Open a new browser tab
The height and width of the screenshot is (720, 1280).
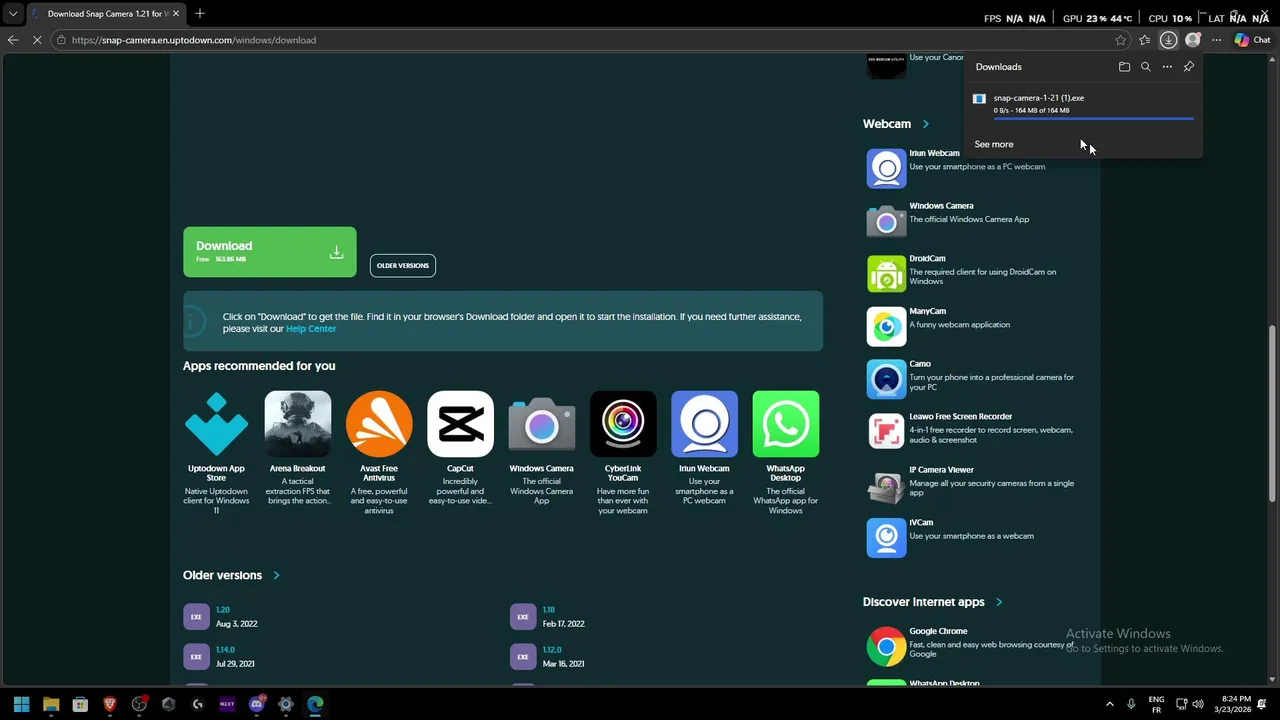point(200,13)
